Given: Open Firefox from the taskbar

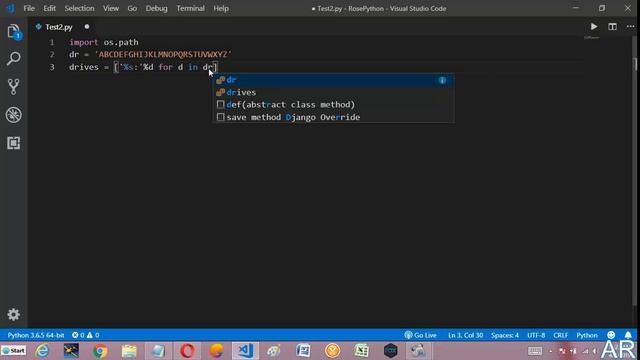Looking at the screenshot, I should pos(216,351).
